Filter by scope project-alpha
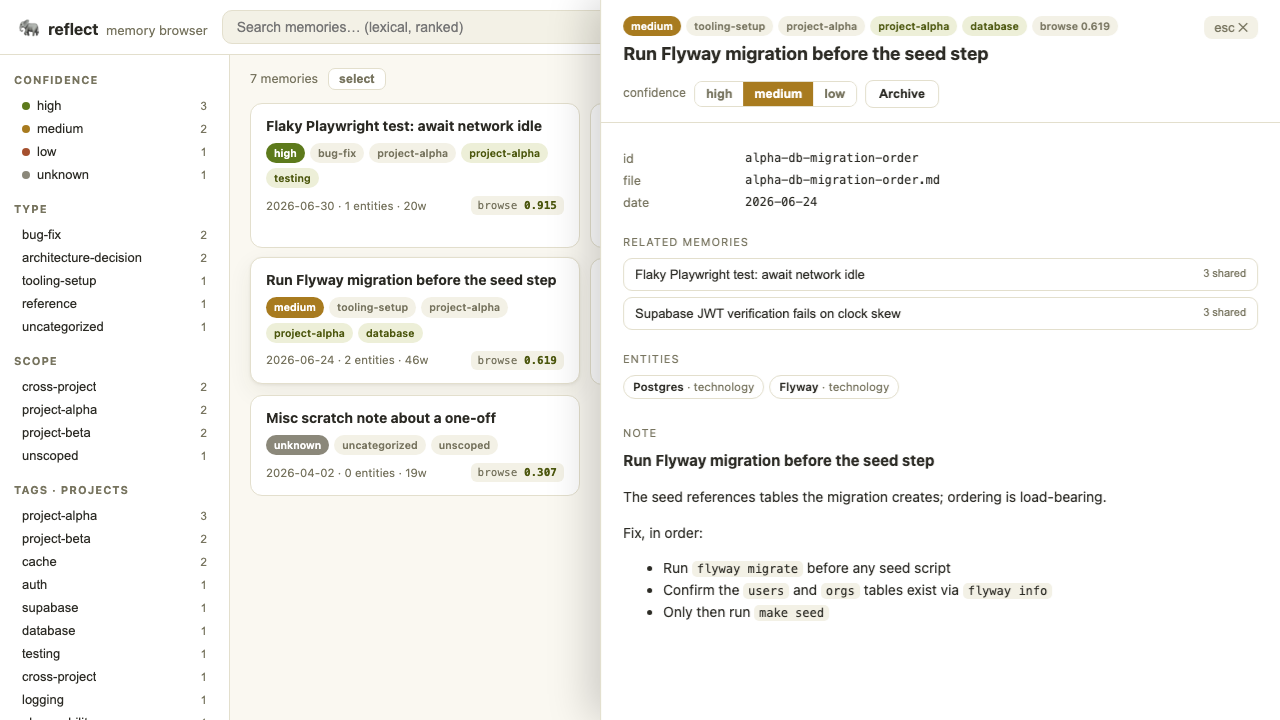The height and width of the screenshot is (720, 1280). 114,410
